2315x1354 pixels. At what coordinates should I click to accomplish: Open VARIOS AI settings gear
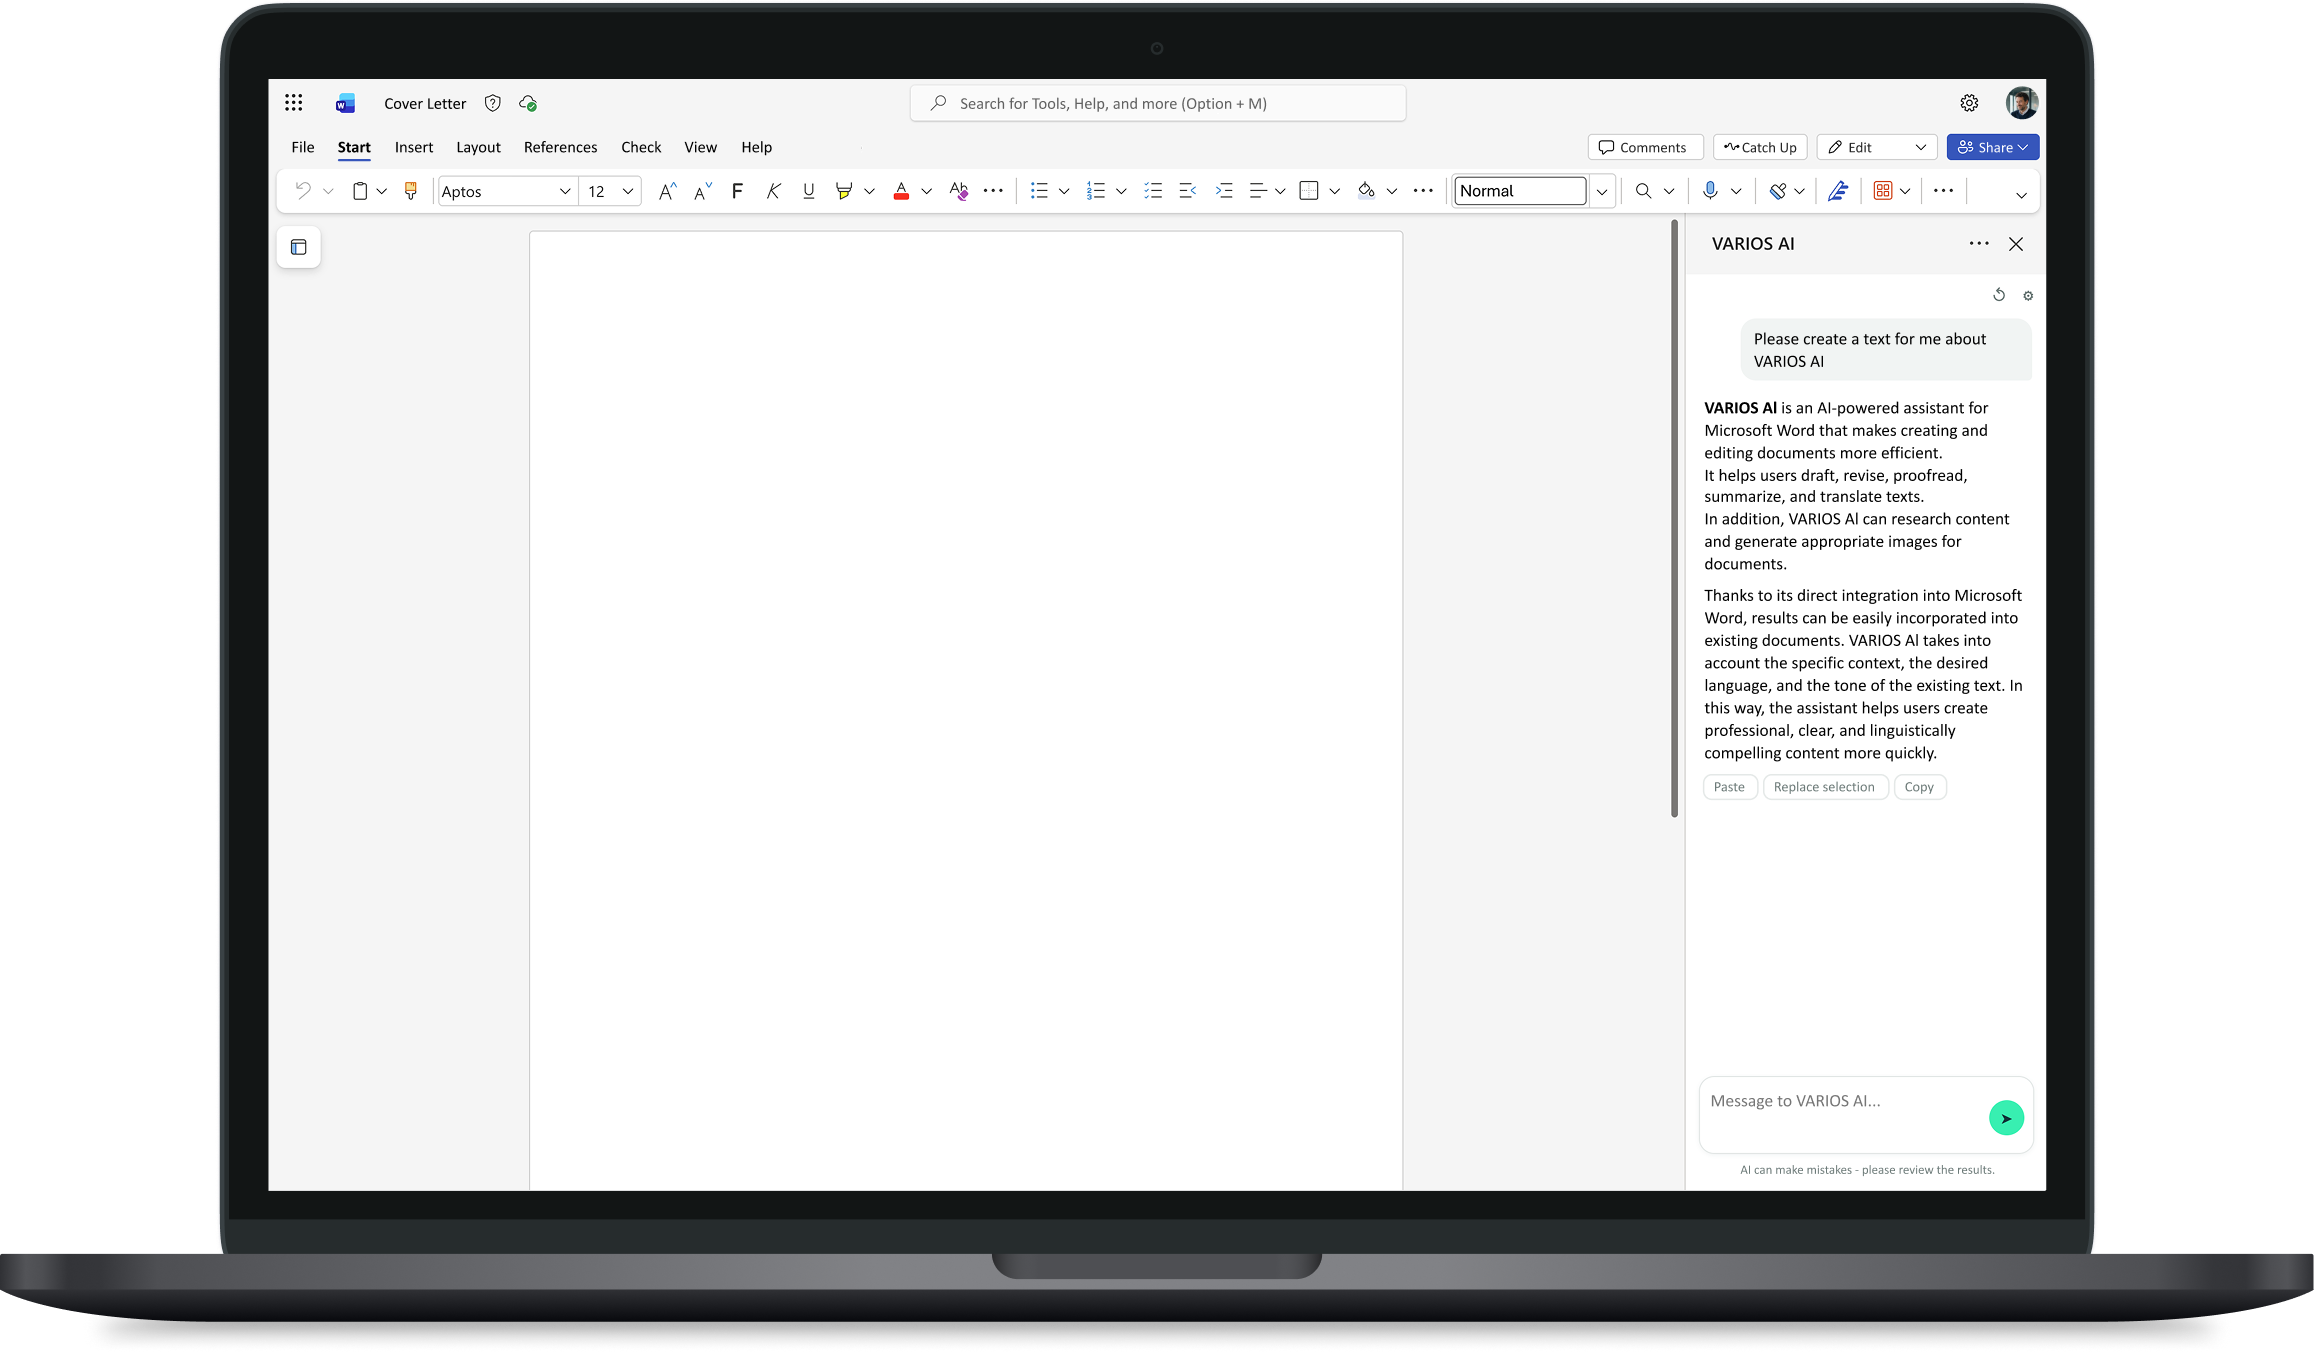[x=2028, y=296]
